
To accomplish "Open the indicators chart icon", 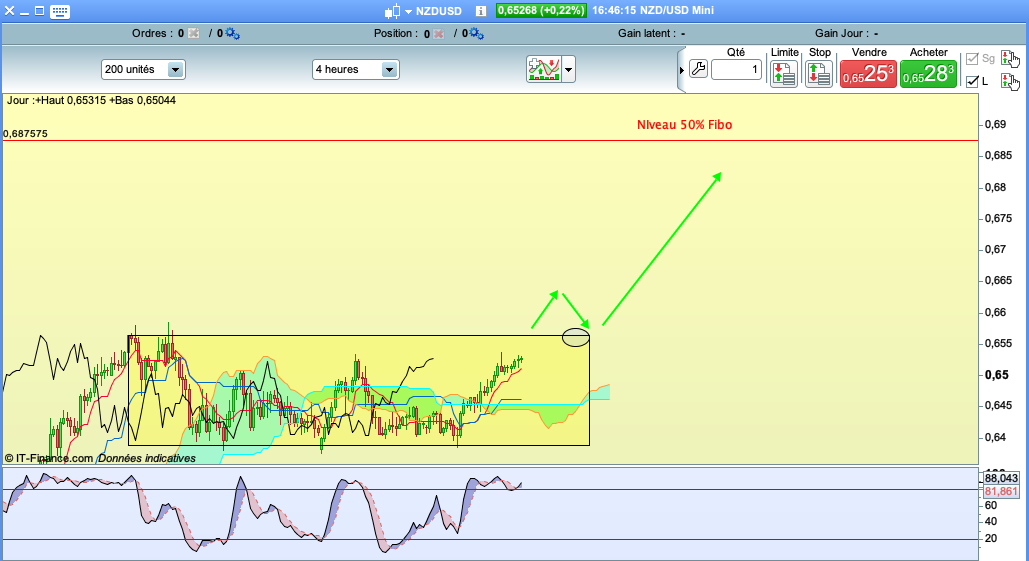I will (543, 69).
